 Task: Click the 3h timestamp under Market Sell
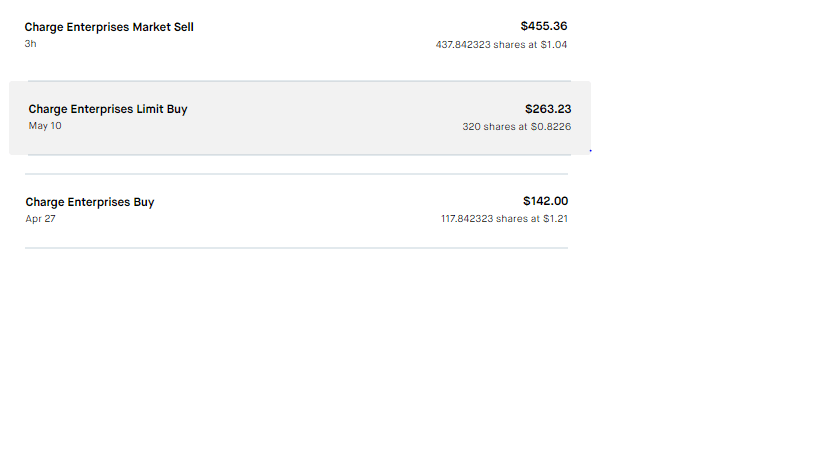pos(30,44)
